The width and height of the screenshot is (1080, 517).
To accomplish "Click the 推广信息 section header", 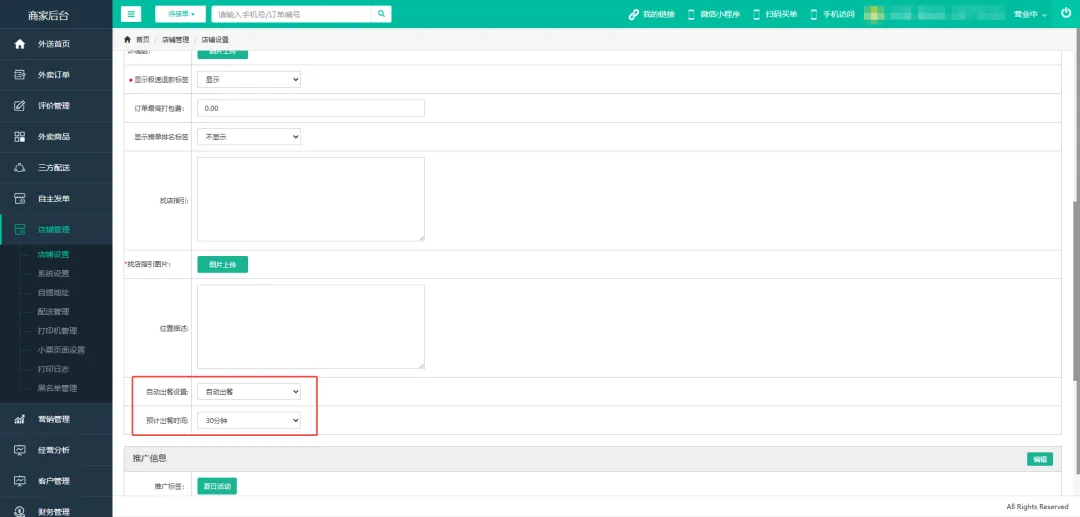I will tap(592, 458).
